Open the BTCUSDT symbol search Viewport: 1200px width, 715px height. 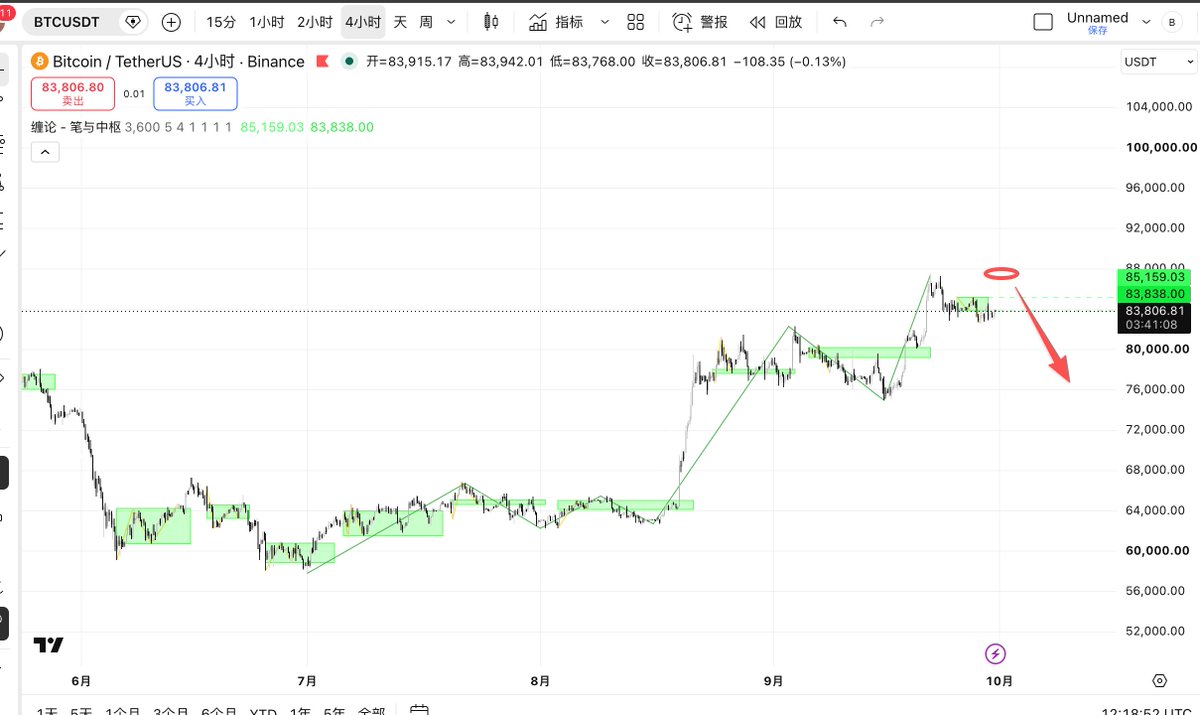(66, 22)
